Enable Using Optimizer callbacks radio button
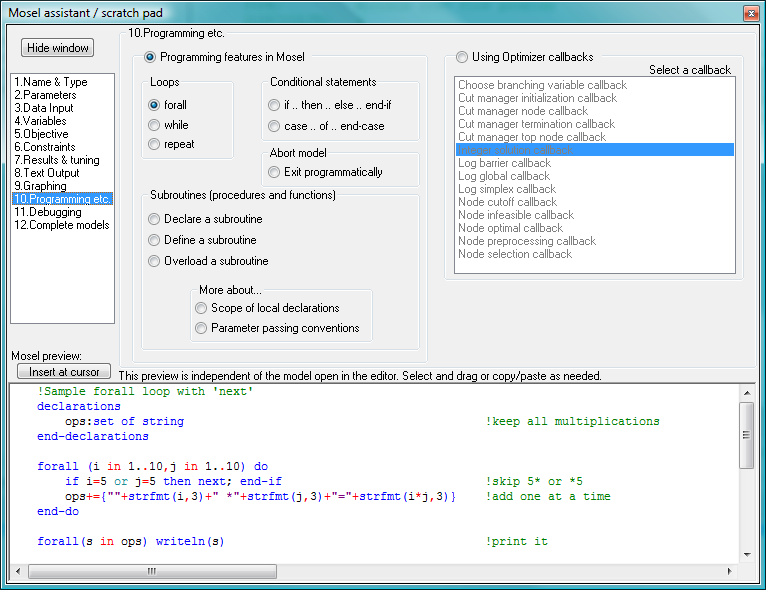 coord(462,57)
